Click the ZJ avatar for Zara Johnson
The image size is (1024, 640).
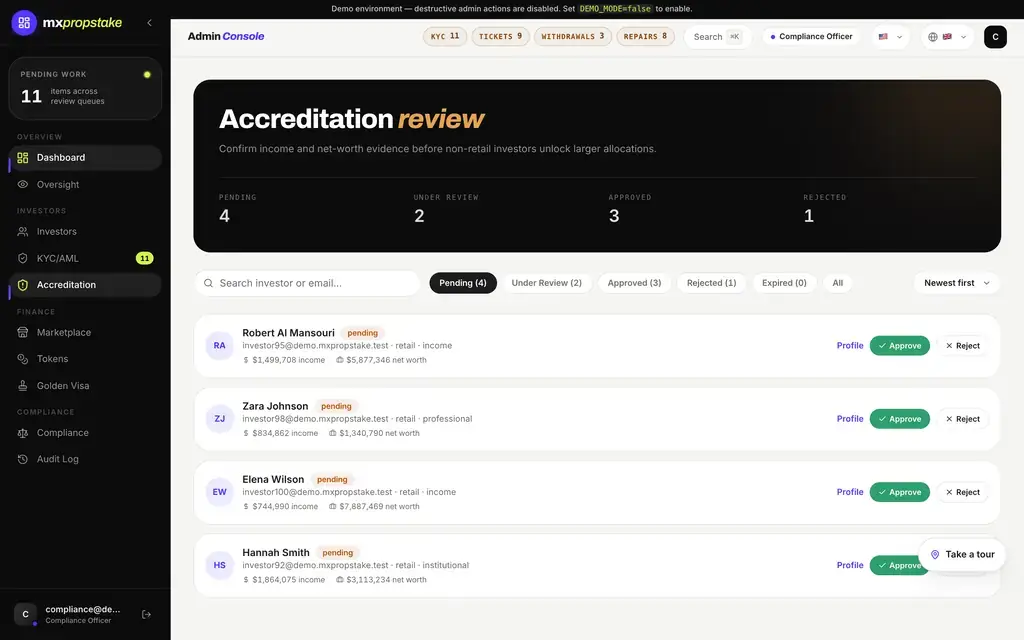(x=219, y=419)
